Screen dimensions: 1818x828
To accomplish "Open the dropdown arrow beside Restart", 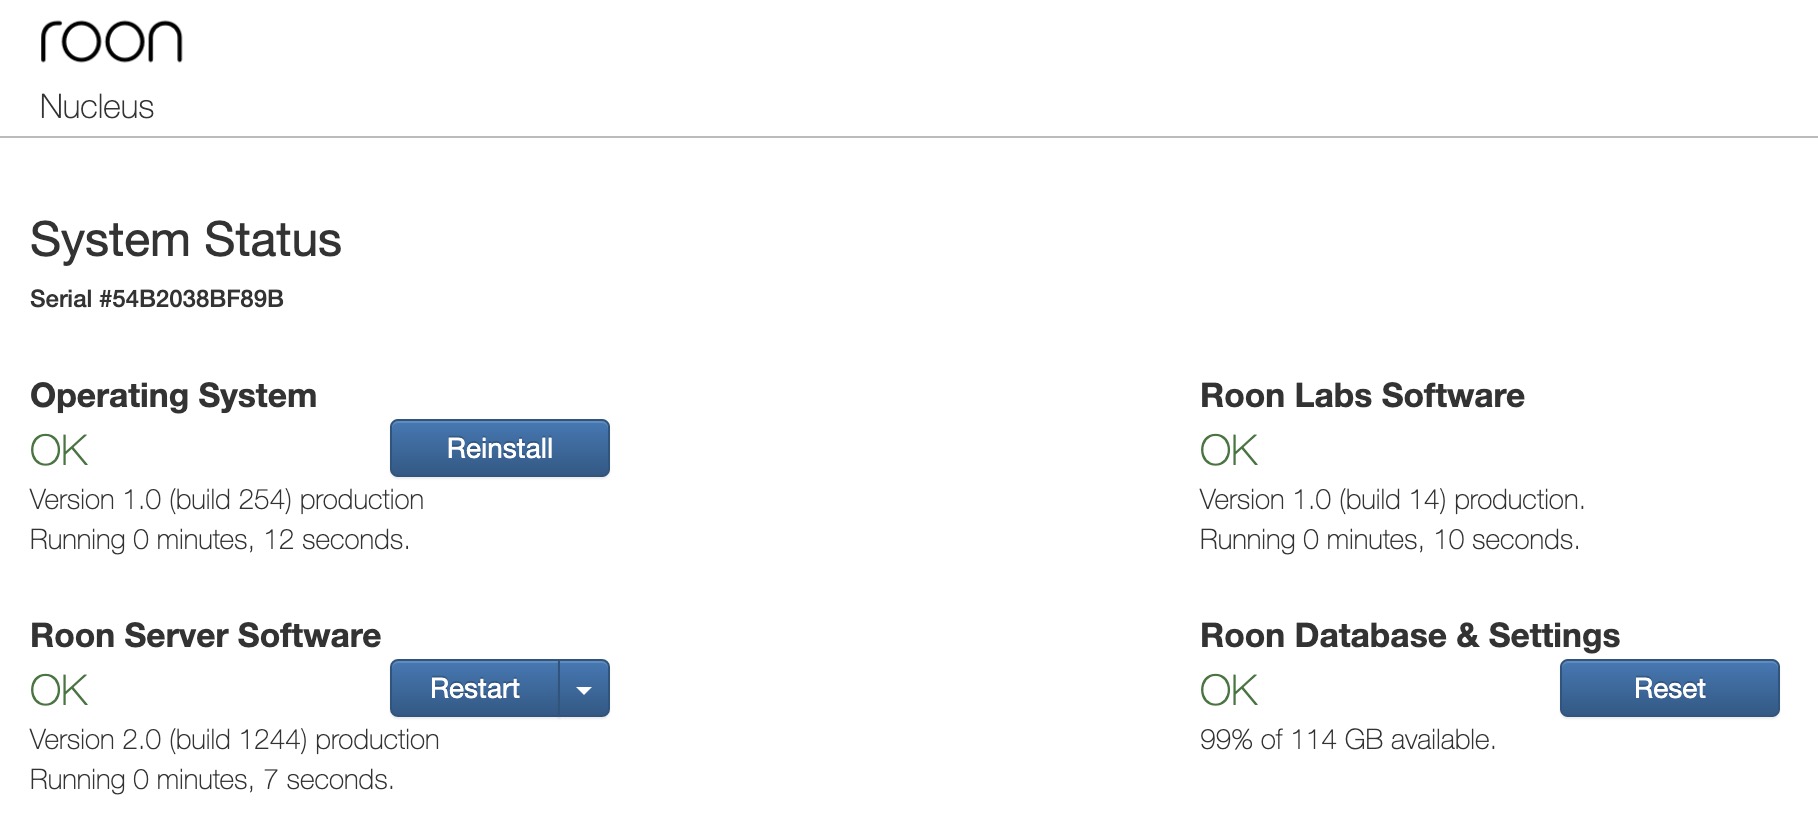I will click(585, 689).
